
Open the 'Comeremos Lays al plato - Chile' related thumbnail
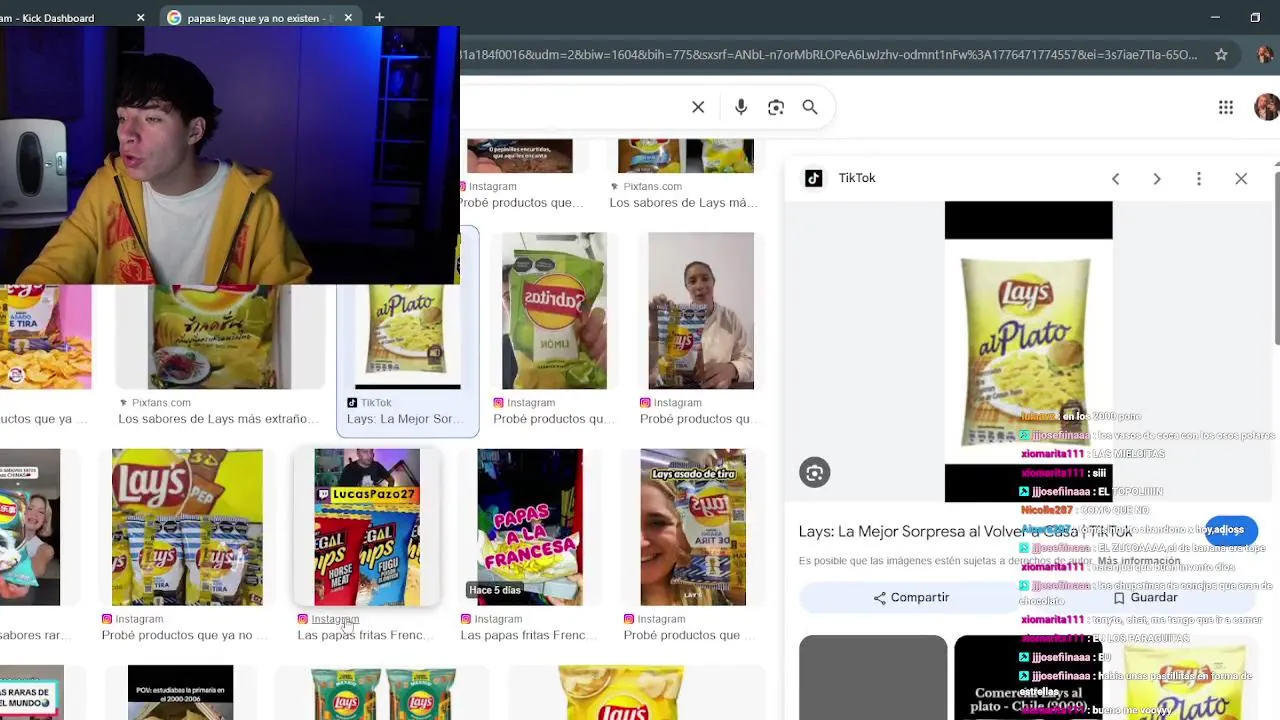[x=1028, y=678]
